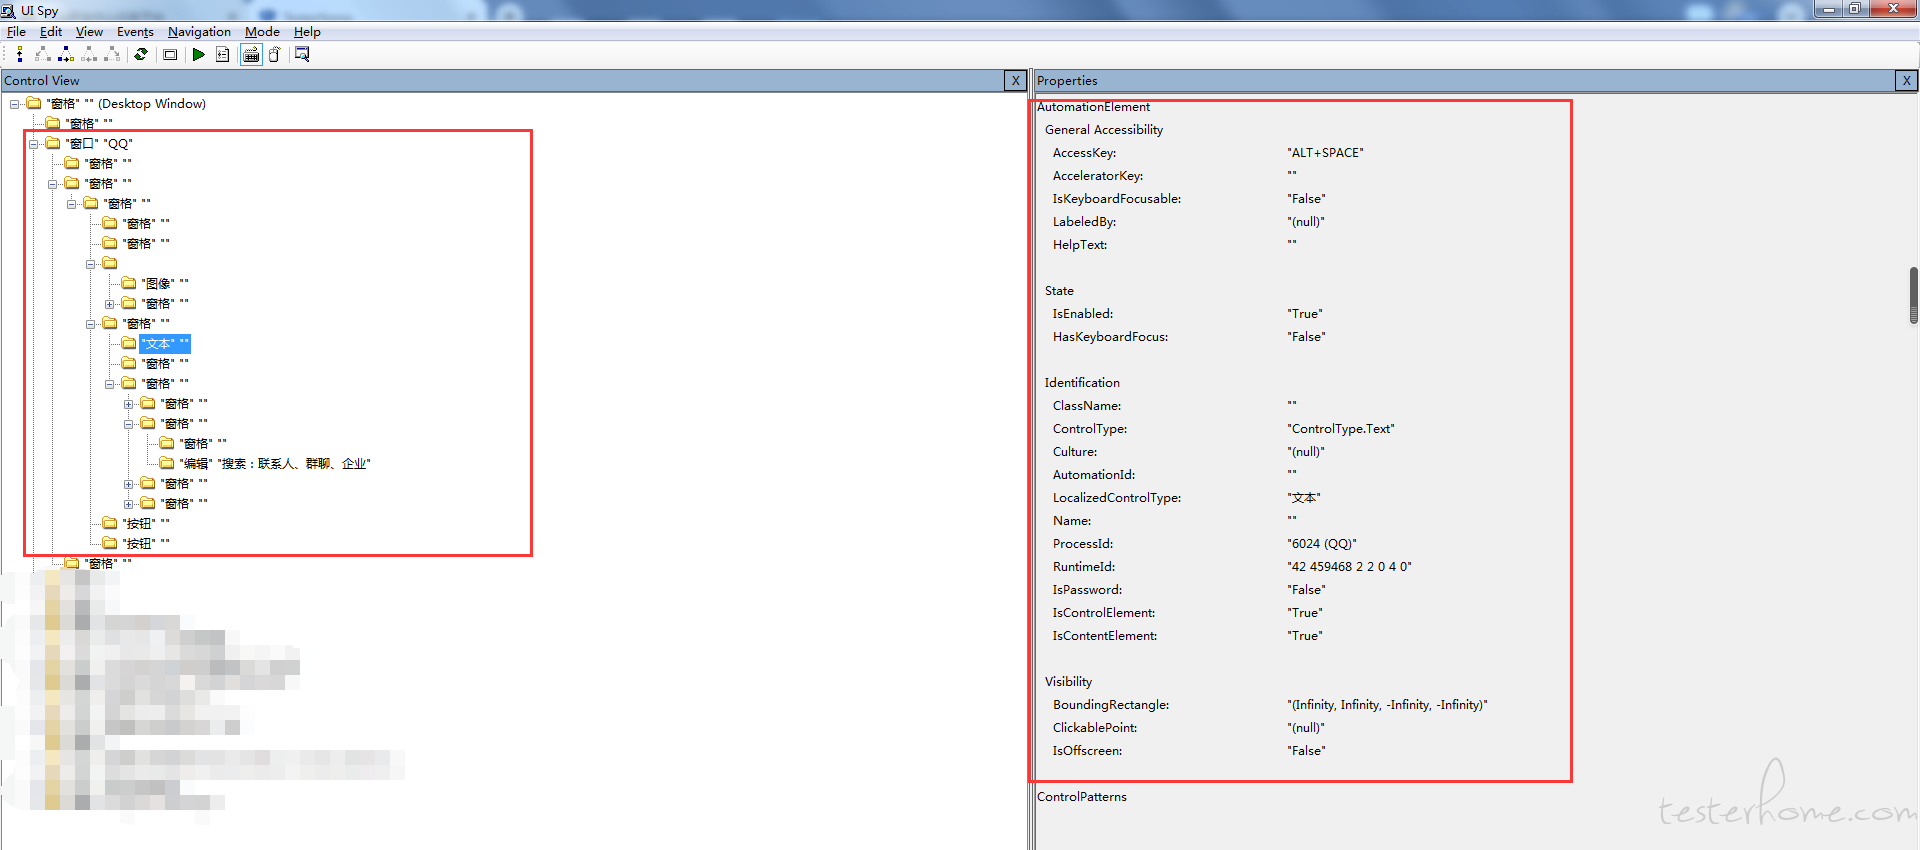Image resolution: width=1920 pixels, height=850 pixels.
Task: Click the ProcessId value "6024 (QQ)"
Action: [1322, 544]
